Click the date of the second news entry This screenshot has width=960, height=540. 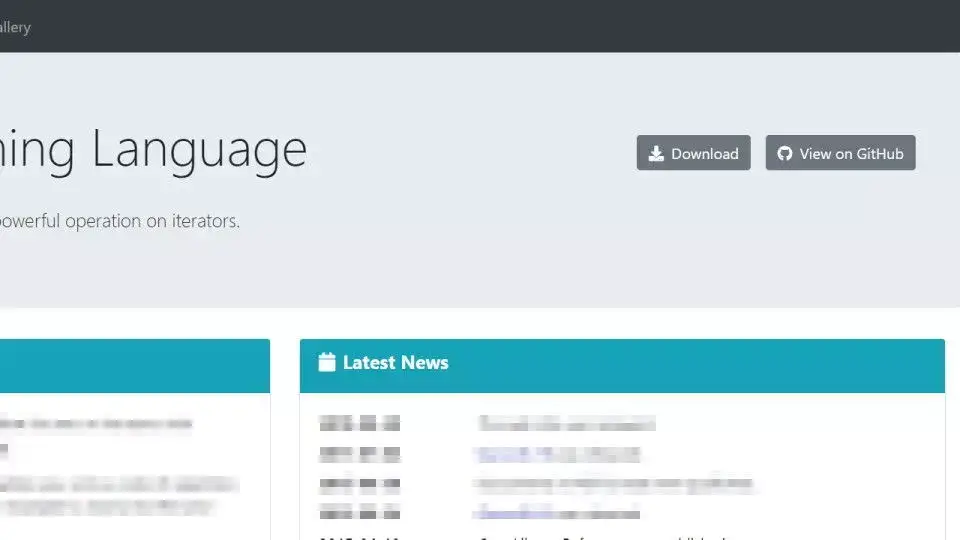point(359,454)
